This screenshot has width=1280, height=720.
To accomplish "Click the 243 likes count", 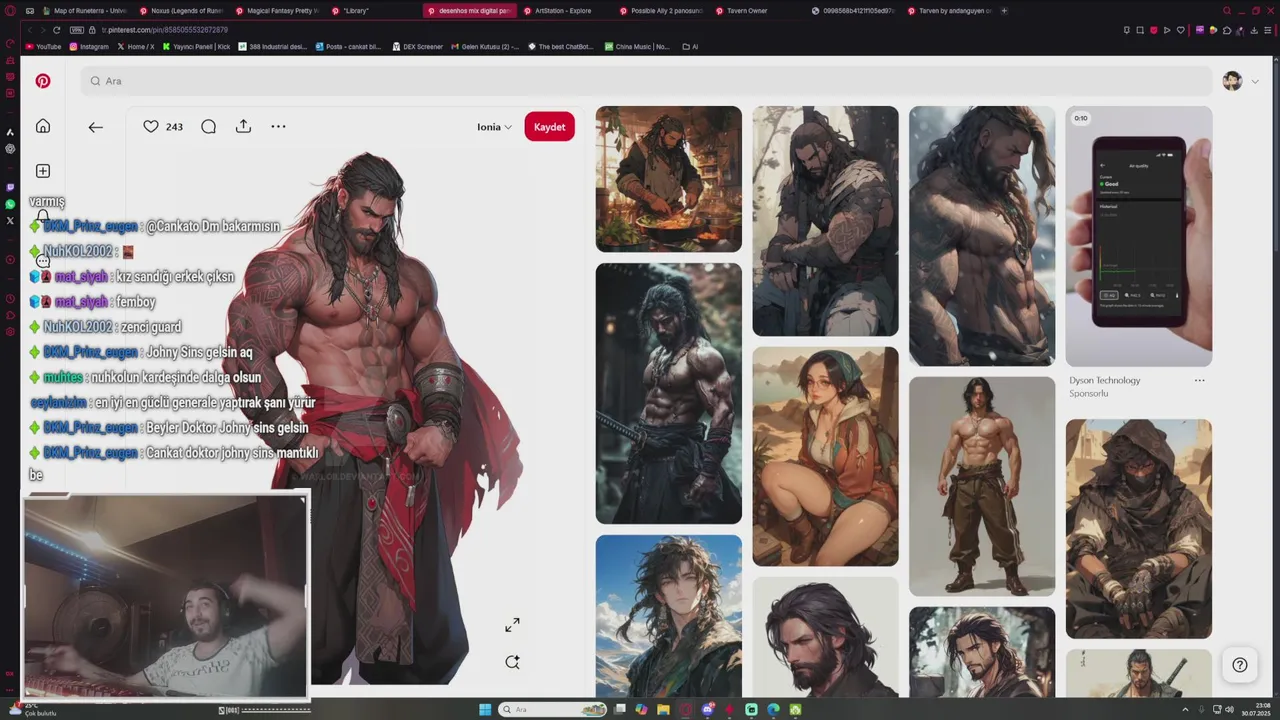I will pos(174,127).
